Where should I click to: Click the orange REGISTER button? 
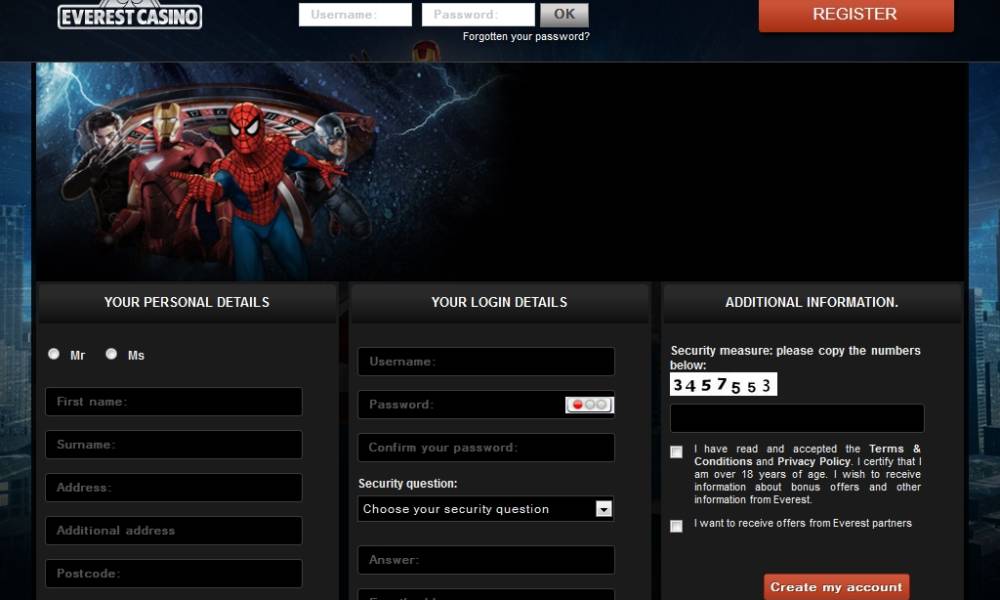(x=856, y=15)
